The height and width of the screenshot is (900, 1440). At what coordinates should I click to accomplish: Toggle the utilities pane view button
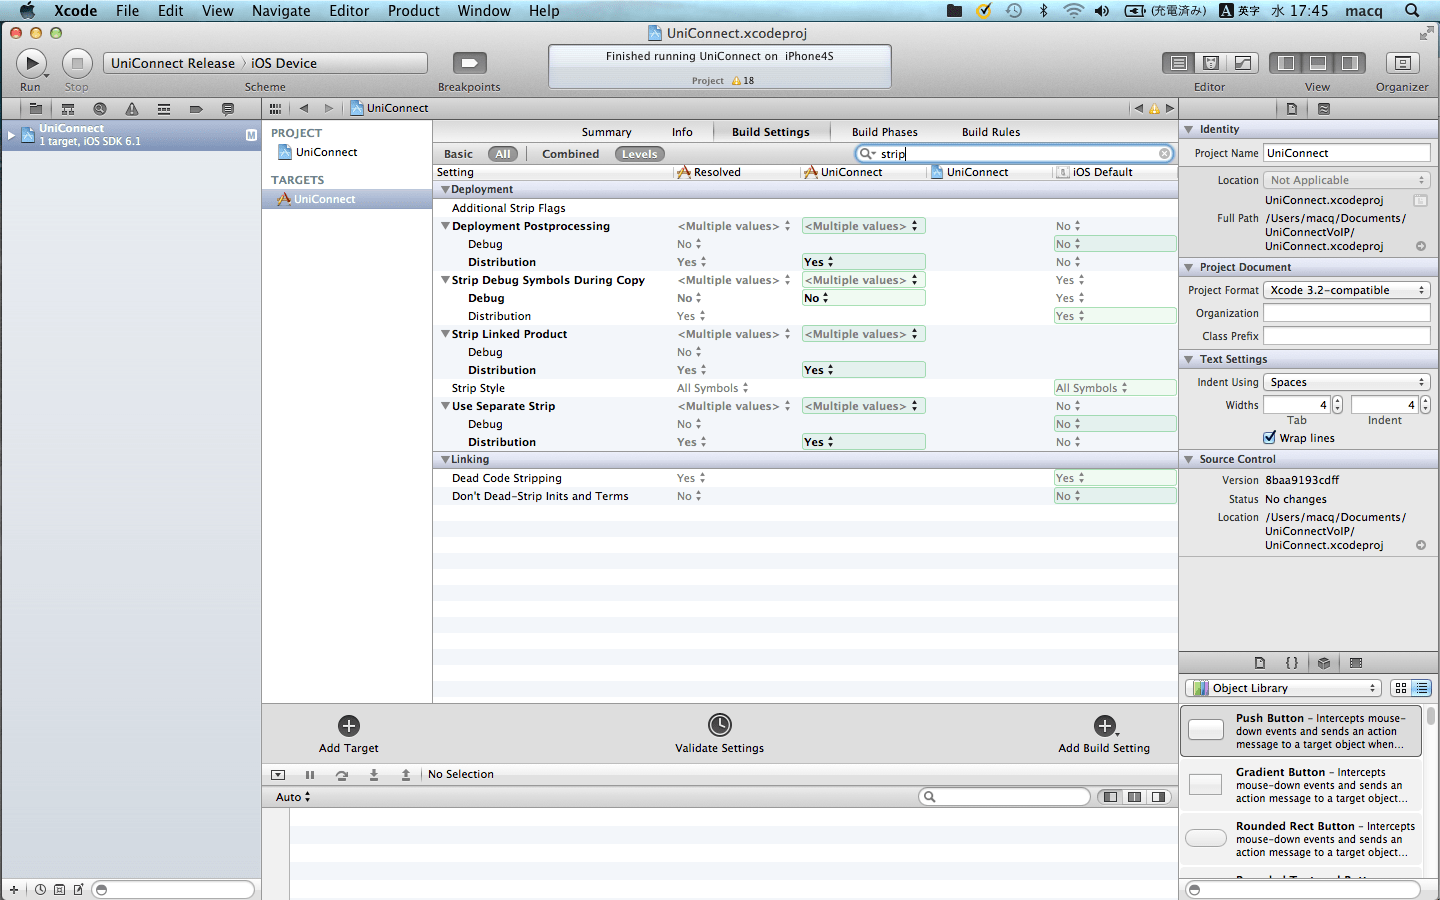1349,63
